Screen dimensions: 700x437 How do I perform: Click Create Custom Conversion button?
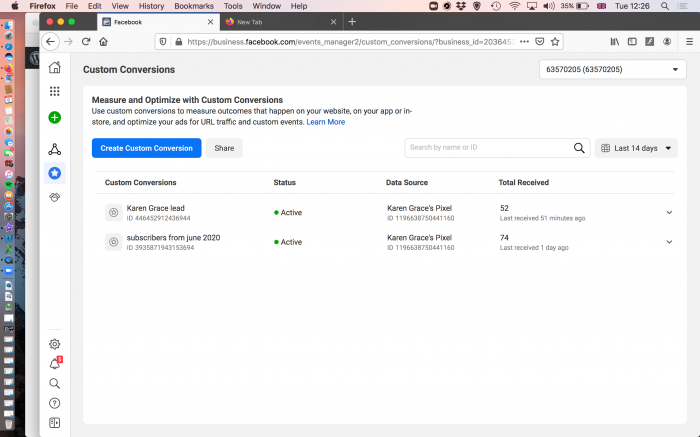point(146,148)
